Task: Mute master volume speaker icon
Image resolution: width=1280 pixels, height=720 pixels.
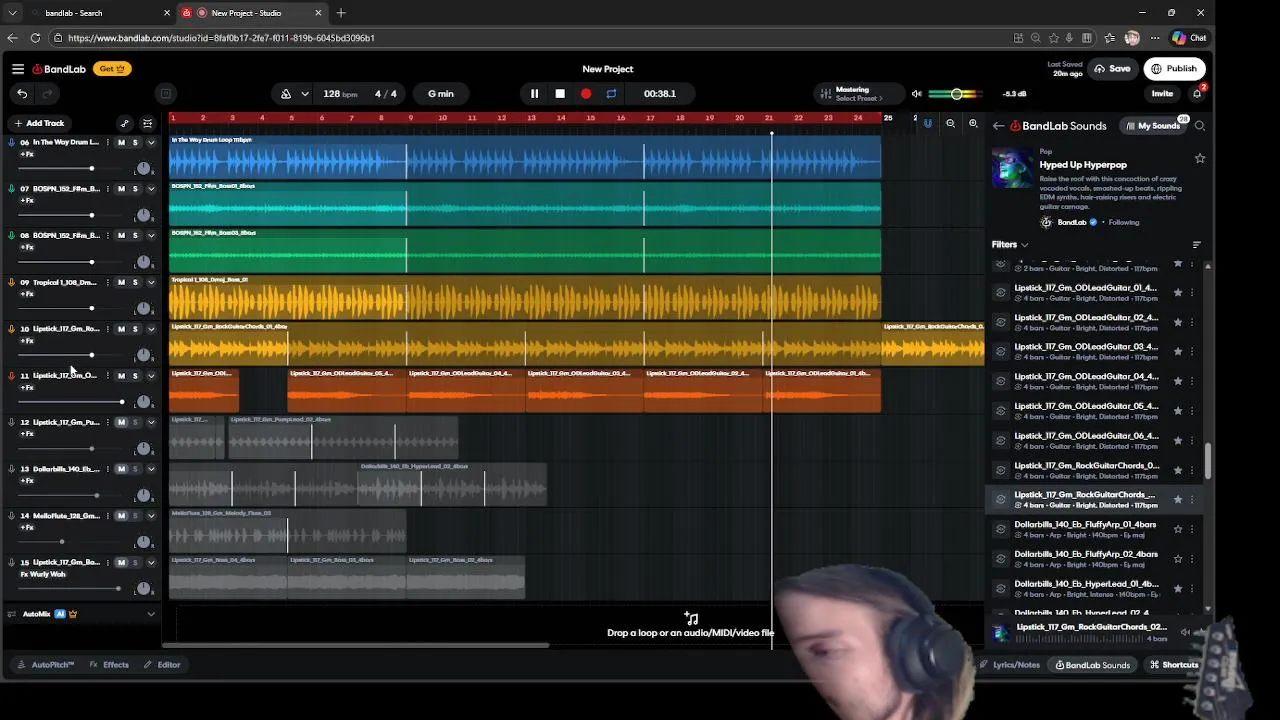Action: pos(916,94)
